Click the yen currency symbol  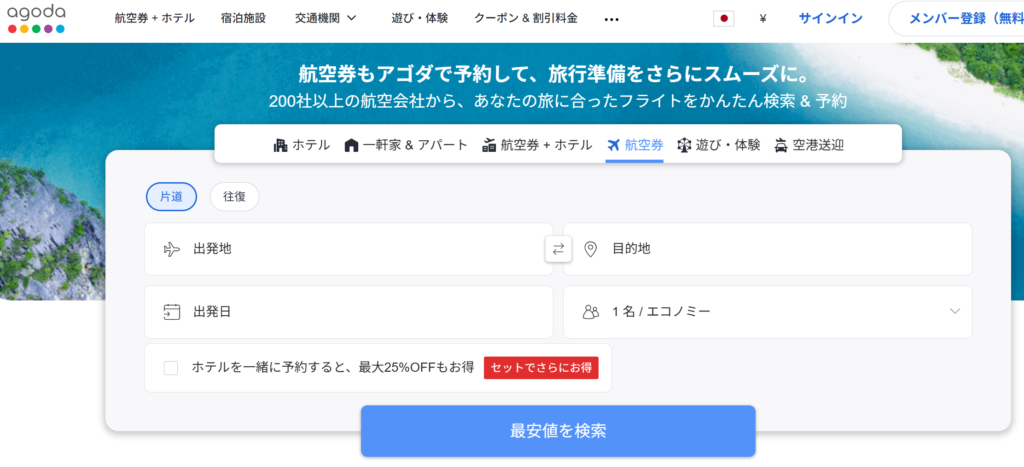(763, 19)
